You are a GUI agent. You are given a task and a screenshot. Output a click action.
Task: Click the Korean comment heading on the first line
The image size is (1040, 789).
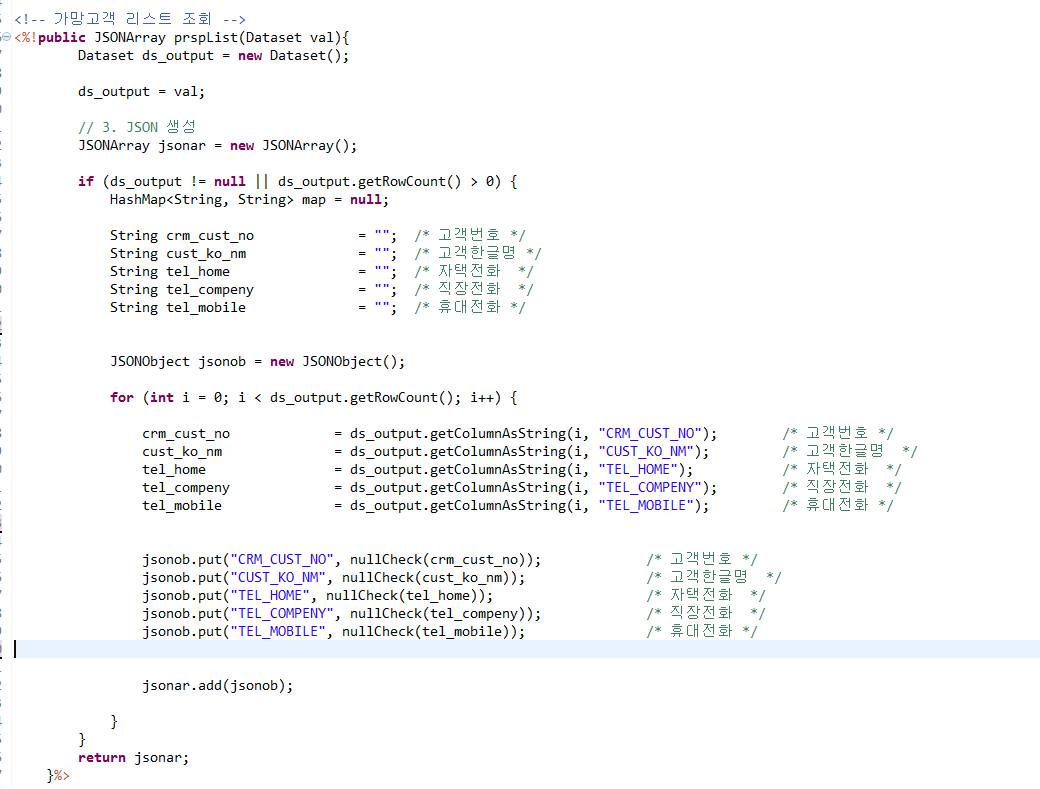[132, 19]
